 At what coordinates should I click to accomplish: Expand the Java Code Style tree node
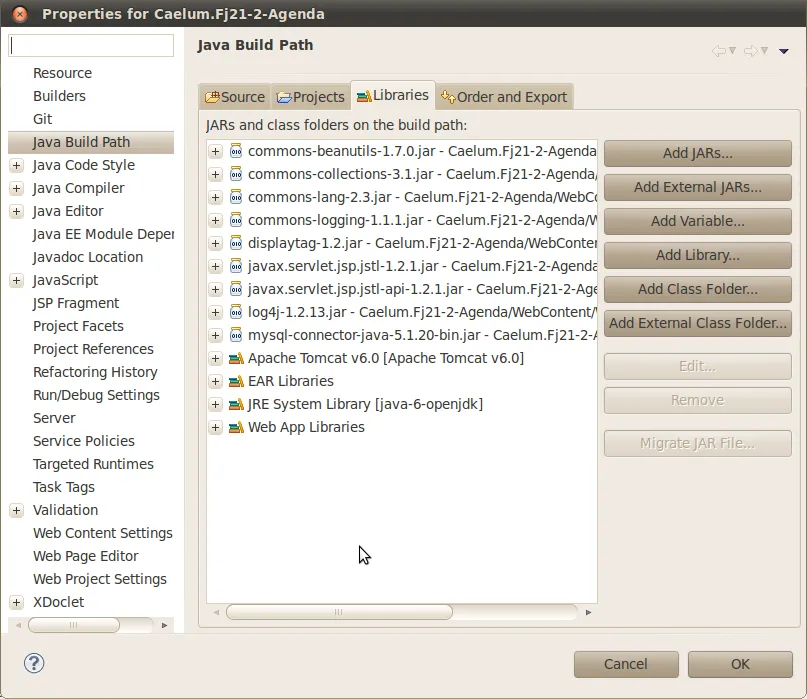click(x=16, y=166)
